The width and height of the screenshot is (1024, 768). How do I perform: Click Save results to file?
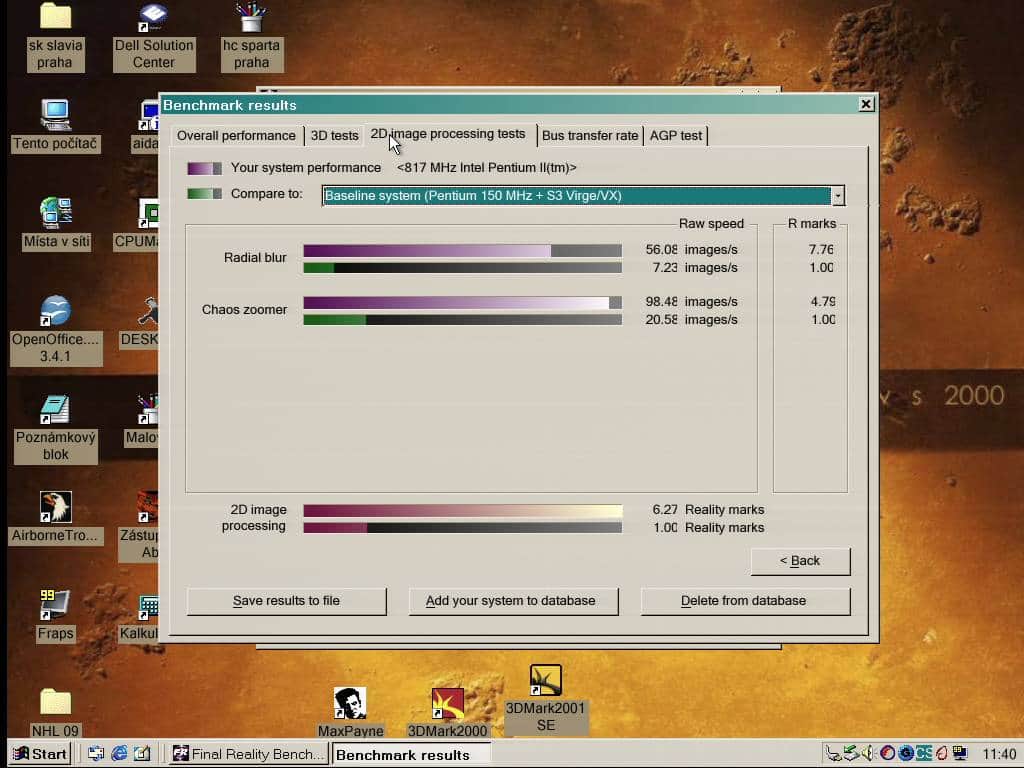(286, 601)
